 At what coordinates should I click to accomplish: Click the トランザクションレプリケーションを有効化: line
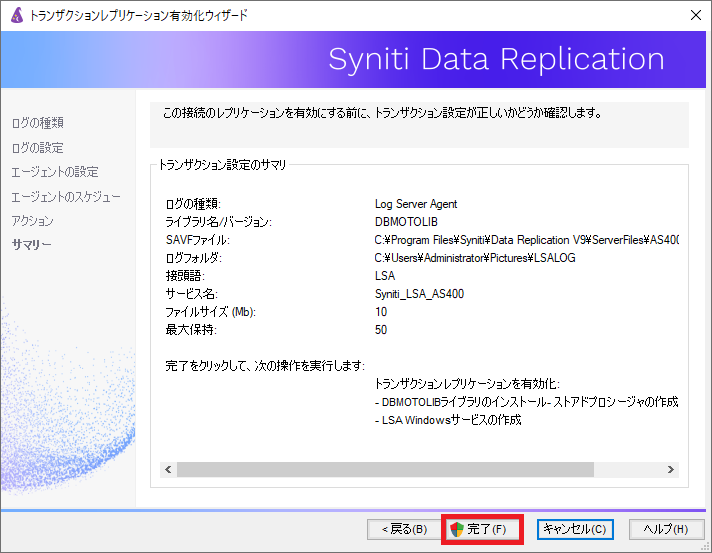467,384
